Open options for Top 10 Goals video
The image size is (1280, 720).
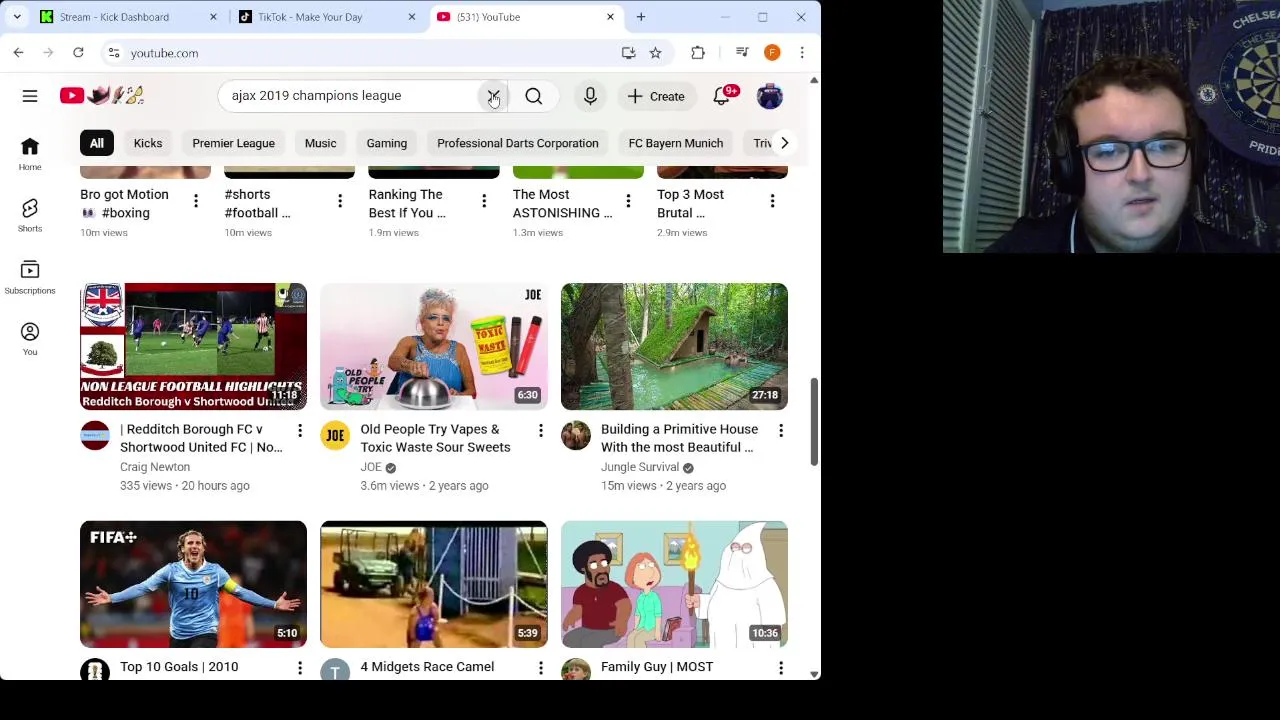[300, 667]
